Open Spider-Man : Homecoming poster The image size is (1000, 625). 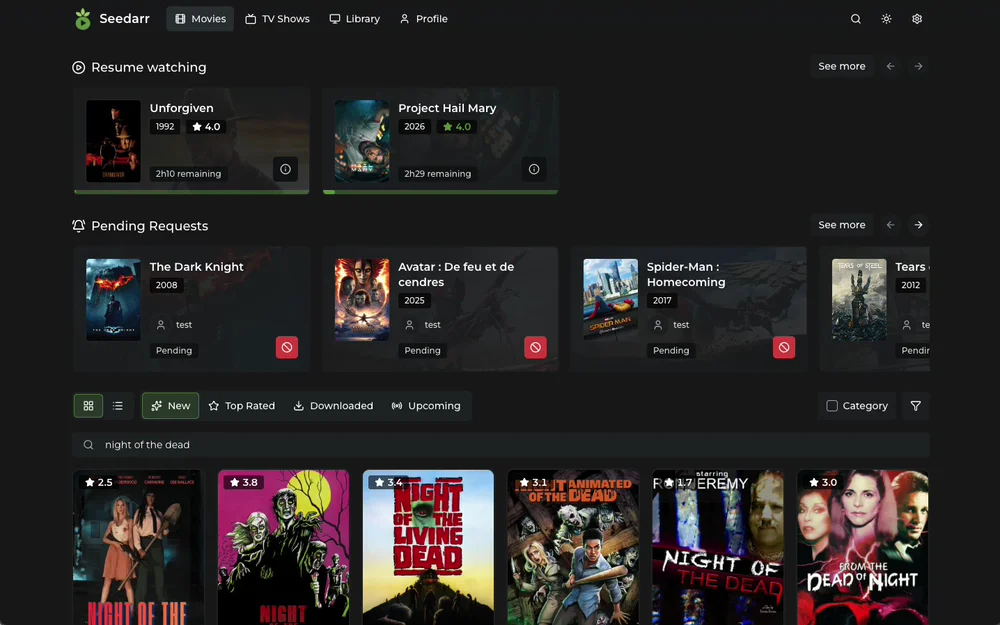coord(610,300)
